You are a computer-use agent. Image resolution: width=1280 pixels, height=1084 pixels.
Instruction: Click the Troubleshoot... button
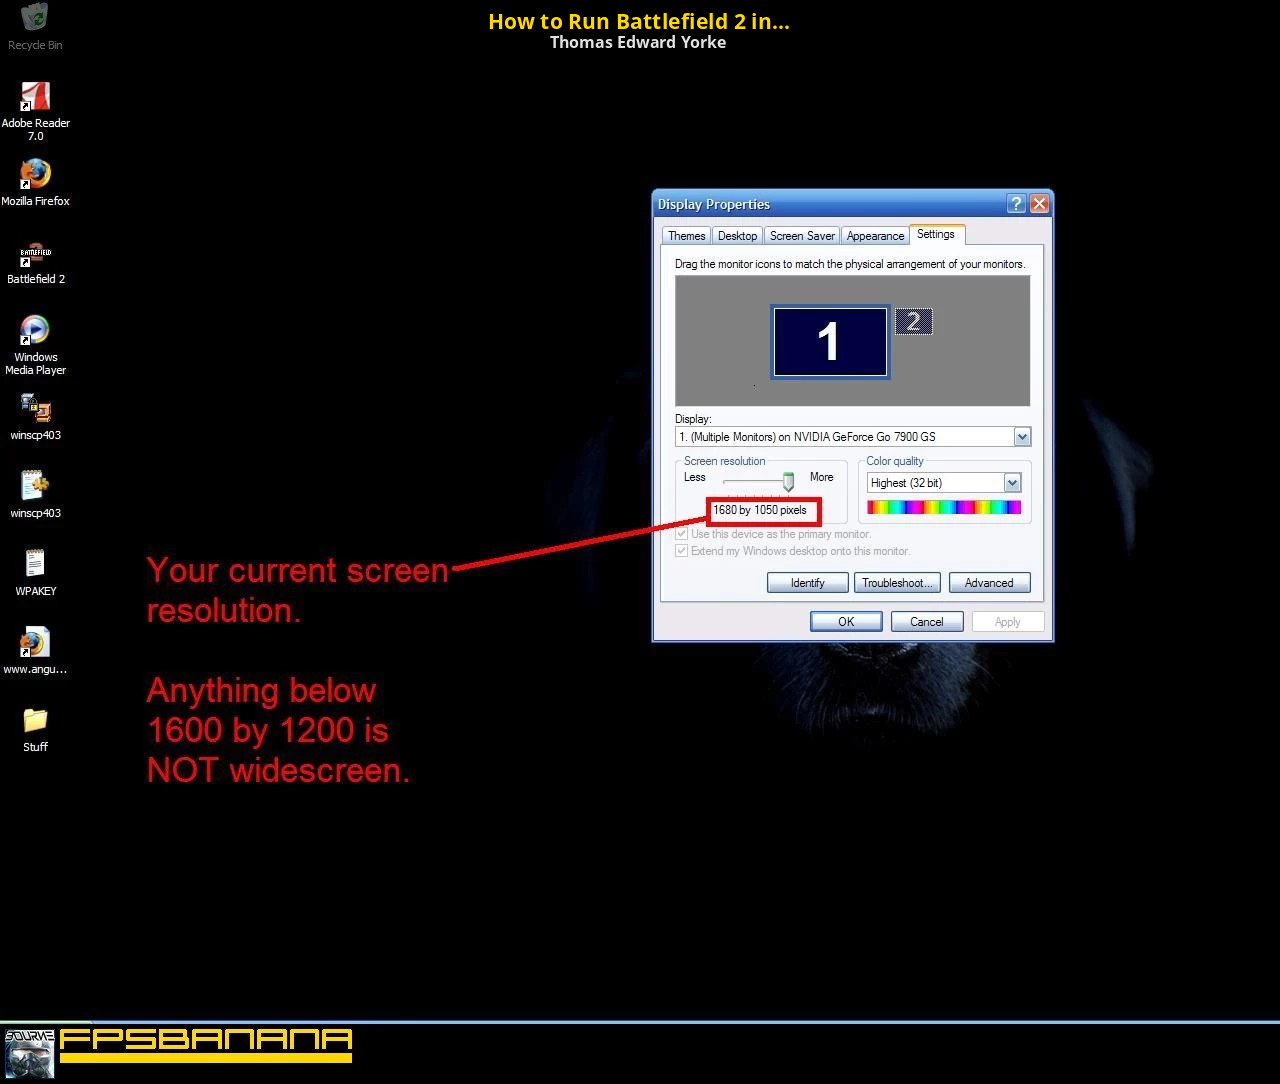pos(897,583)
